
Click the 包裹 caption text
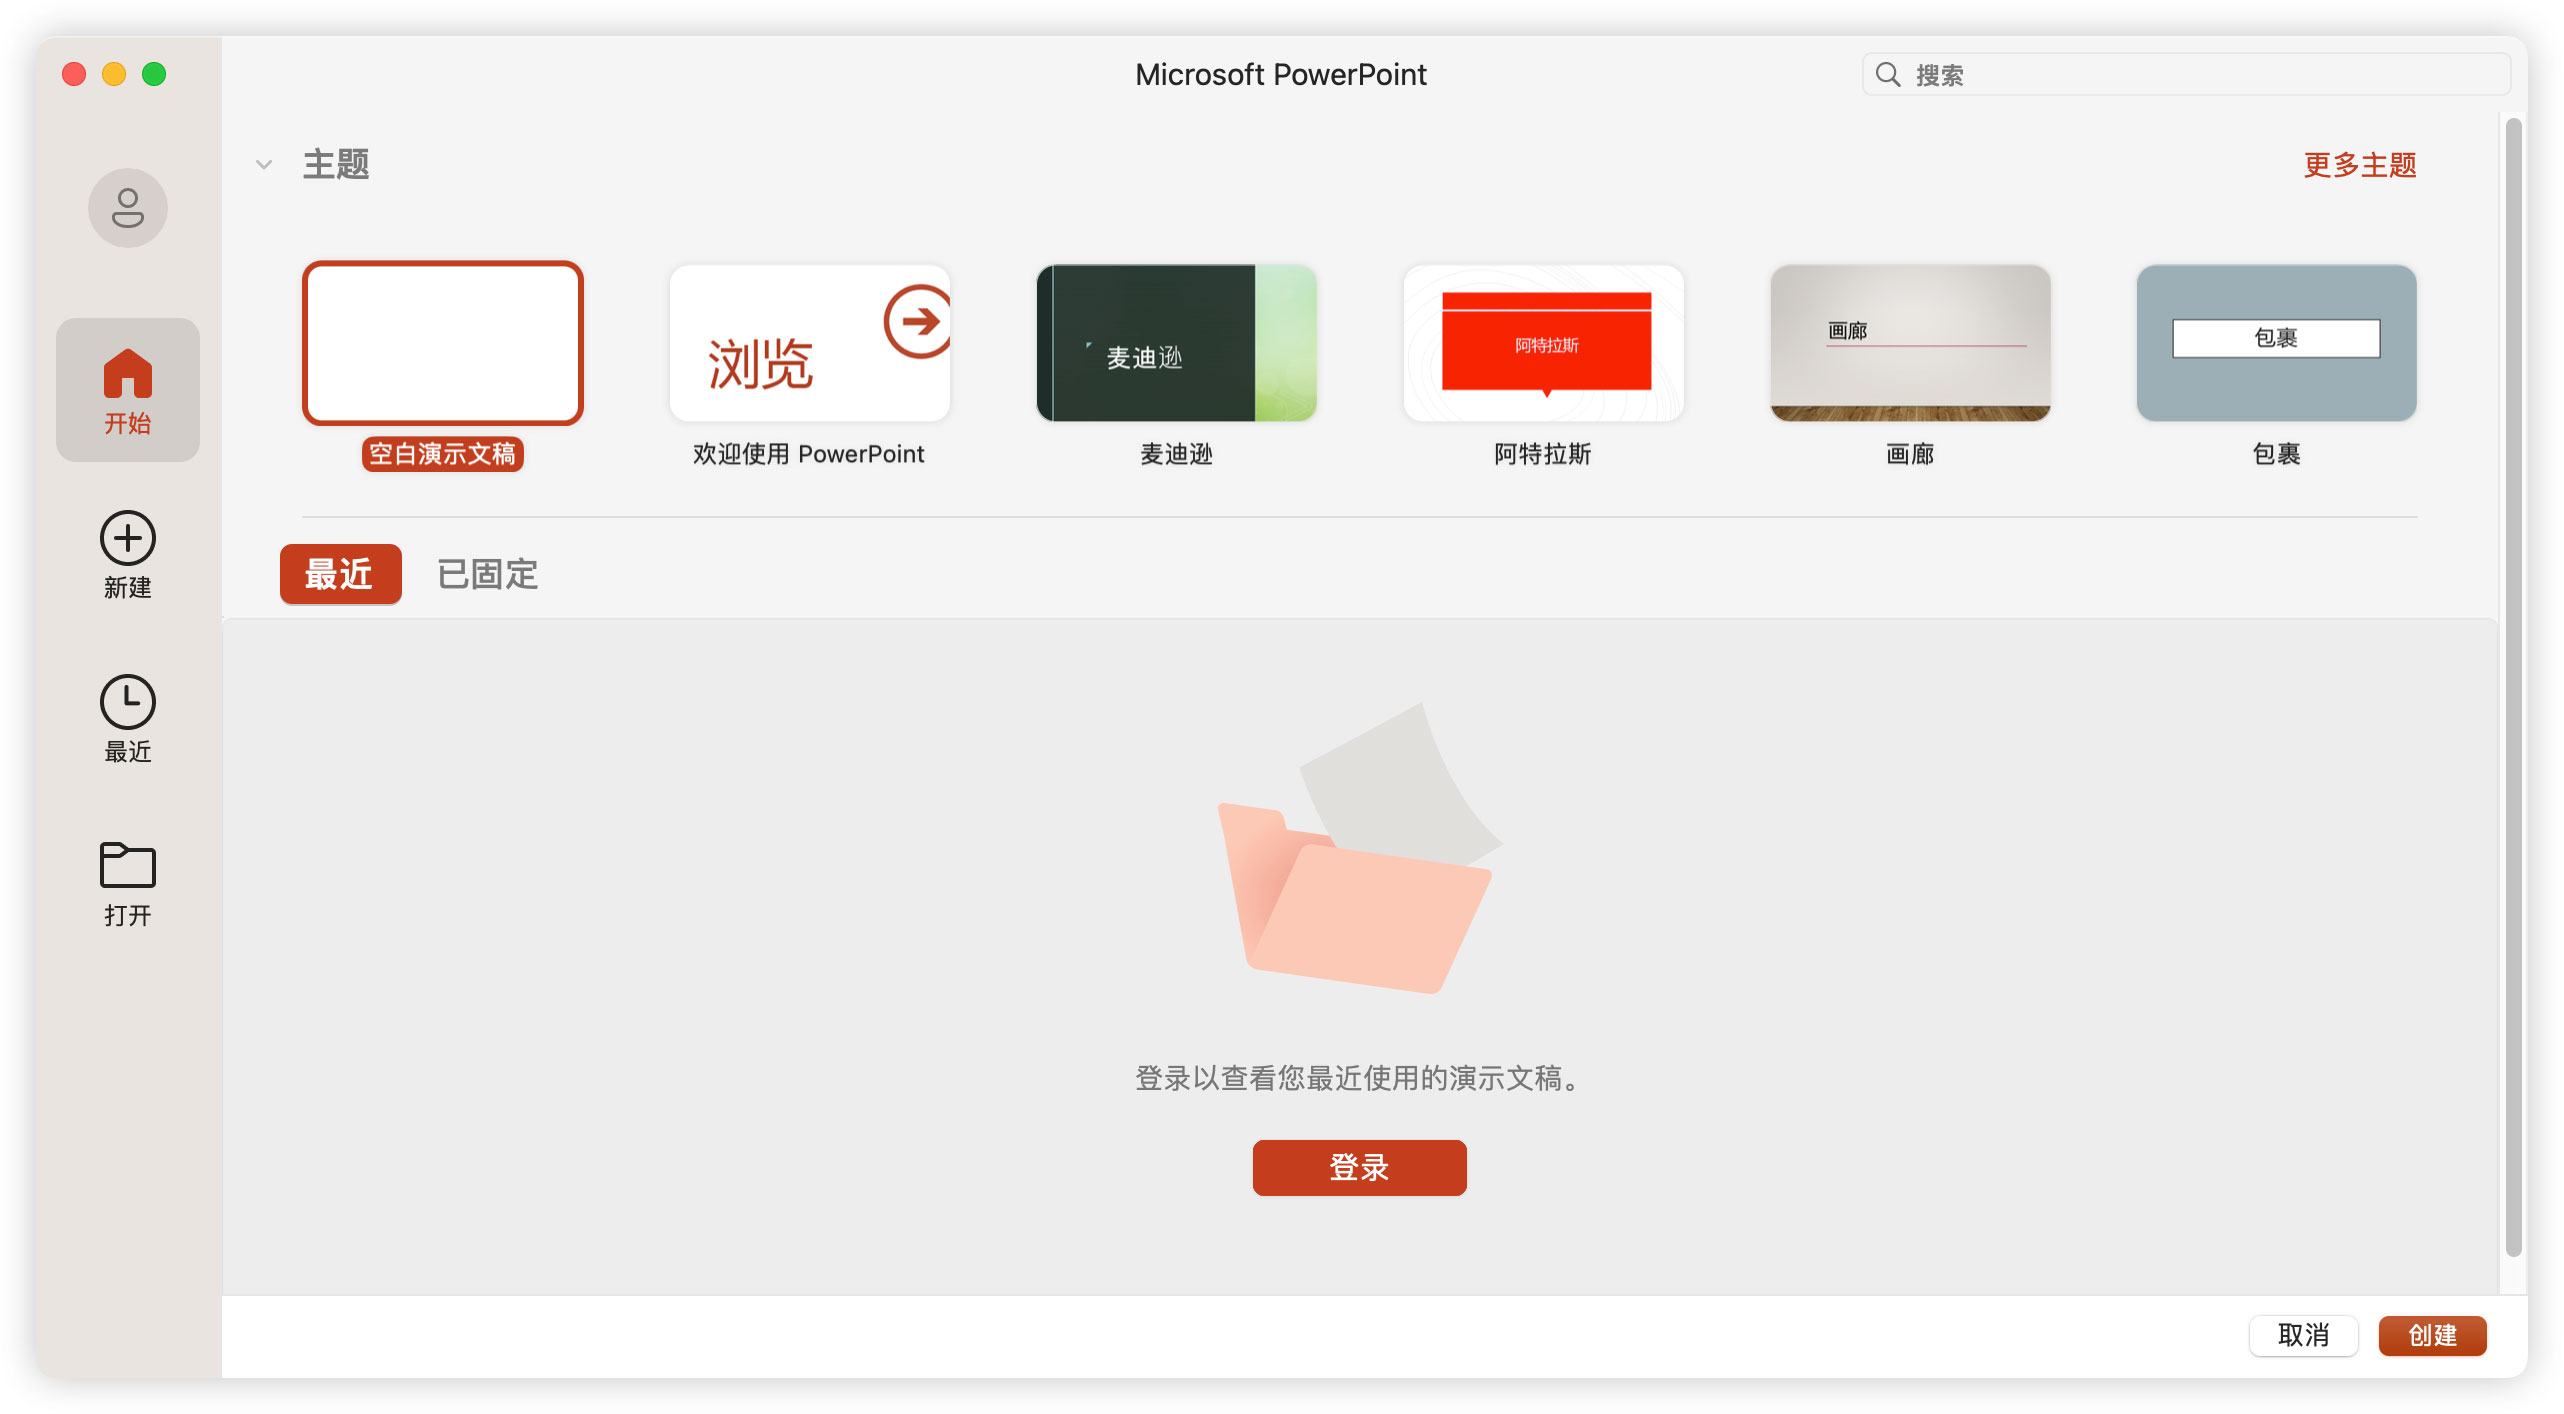[x=2277, y=454]
